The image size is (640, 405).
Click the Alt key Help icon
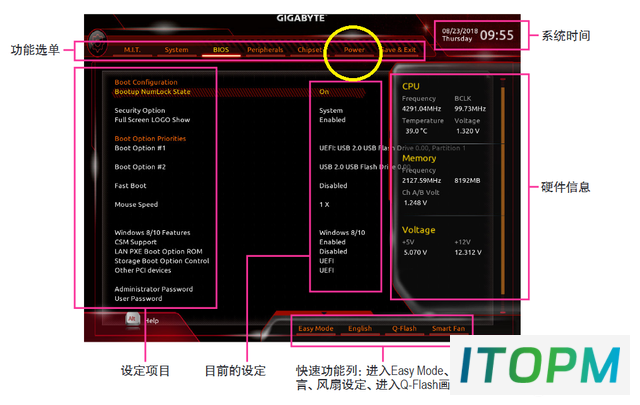tap(132, 319)
